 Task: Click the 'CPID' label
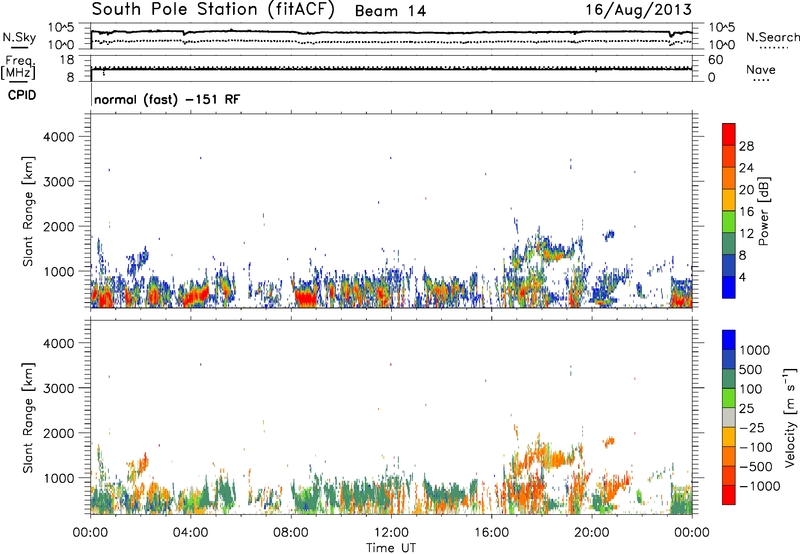(22, 95)
